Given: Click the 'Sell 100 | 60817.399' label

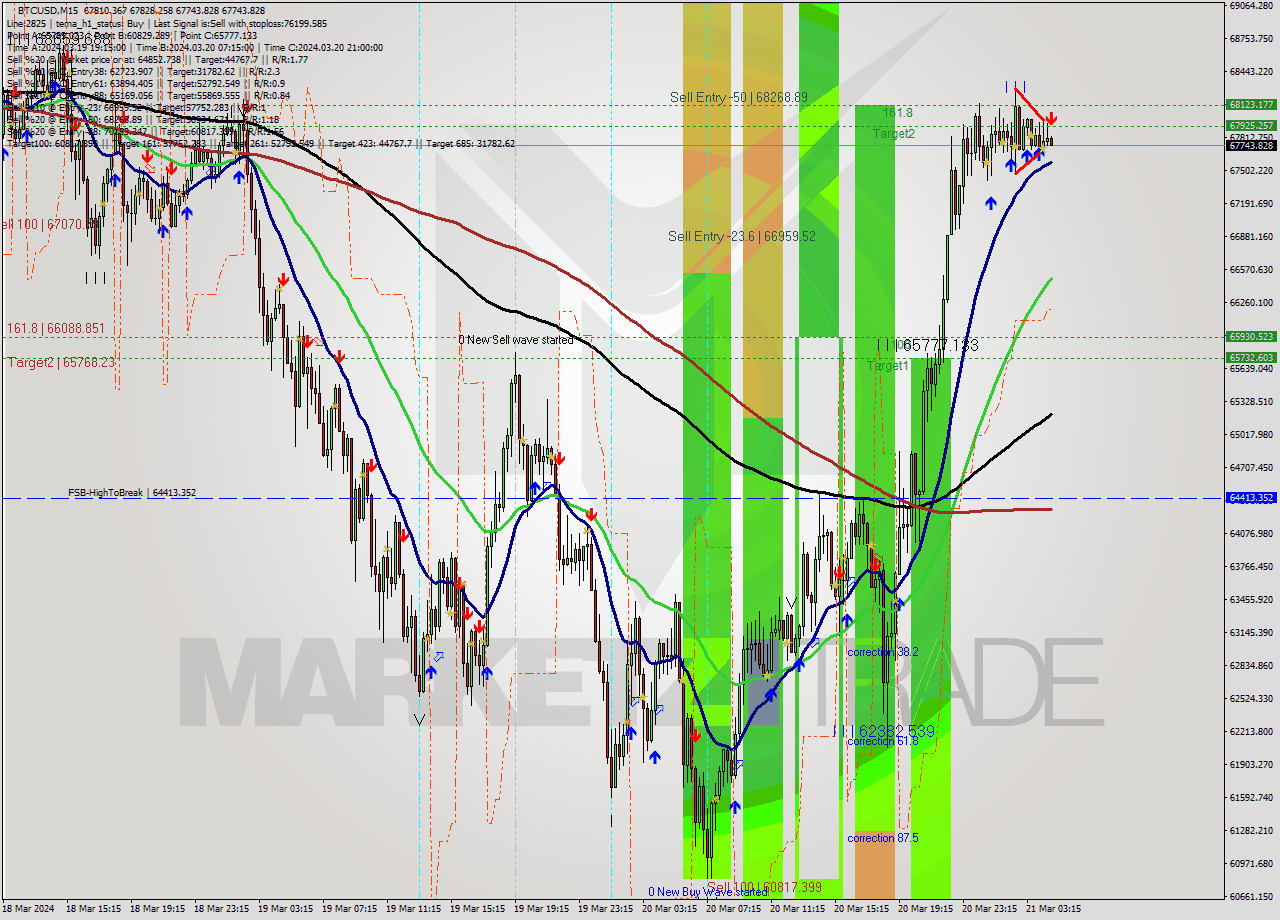Looking at the screenshot, I should pos(764,887).
